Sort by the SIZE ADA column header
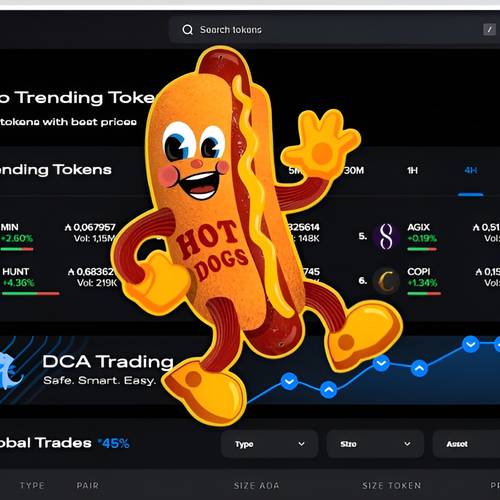This screenshot has height=500, width=500. [257, 486]
